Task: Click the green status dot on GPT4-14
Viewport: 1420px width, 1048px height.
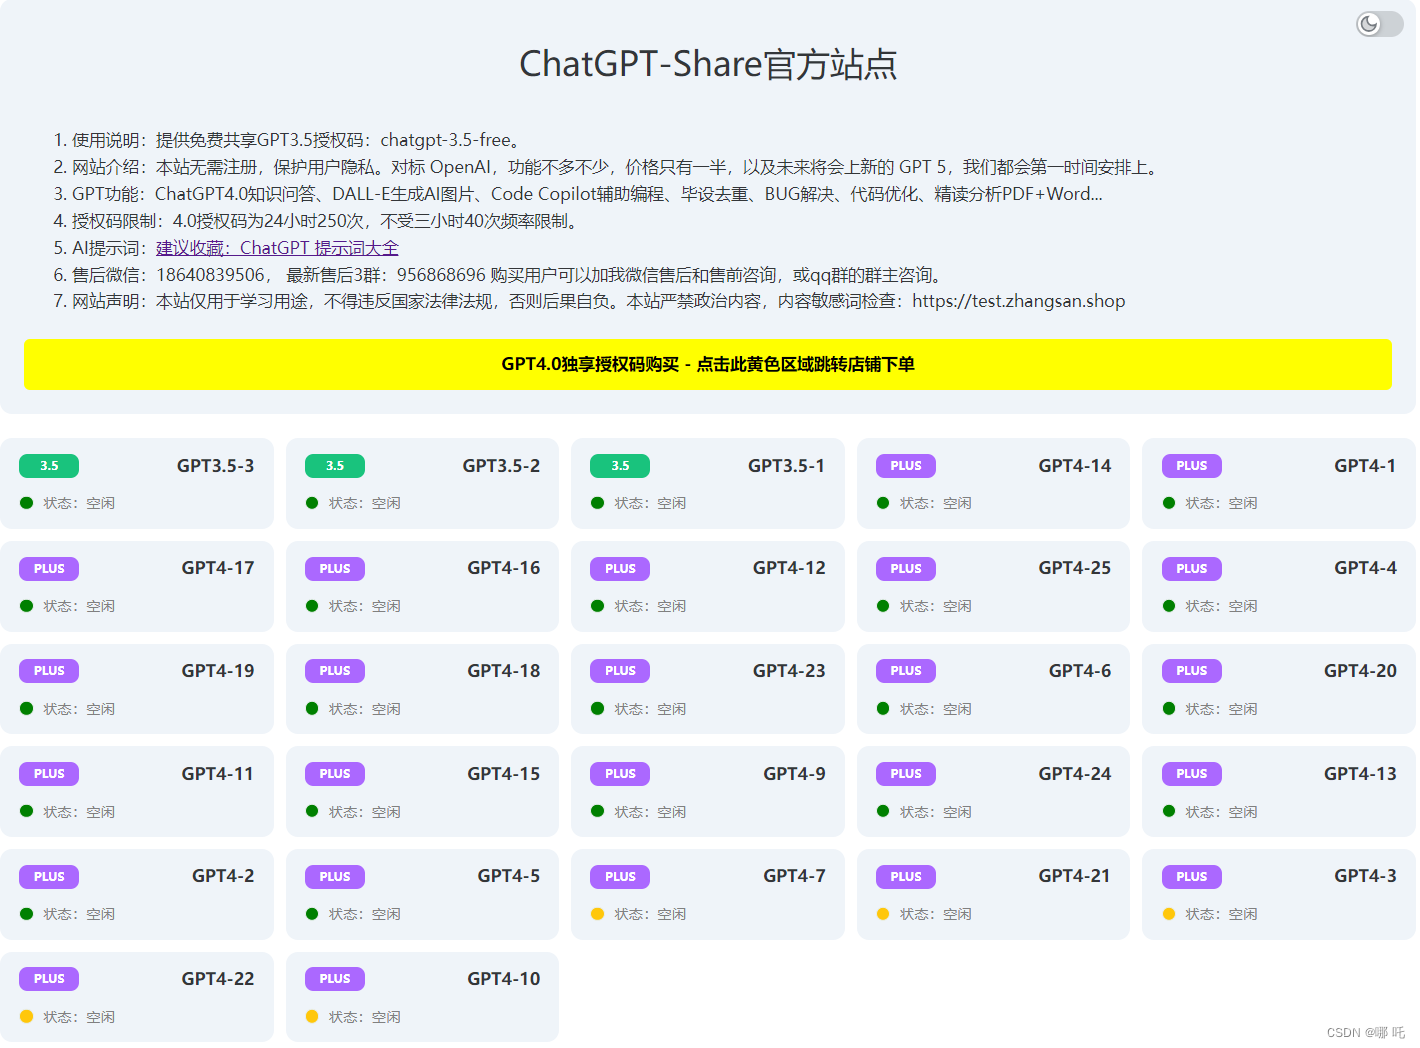Action: click(883, 503)
